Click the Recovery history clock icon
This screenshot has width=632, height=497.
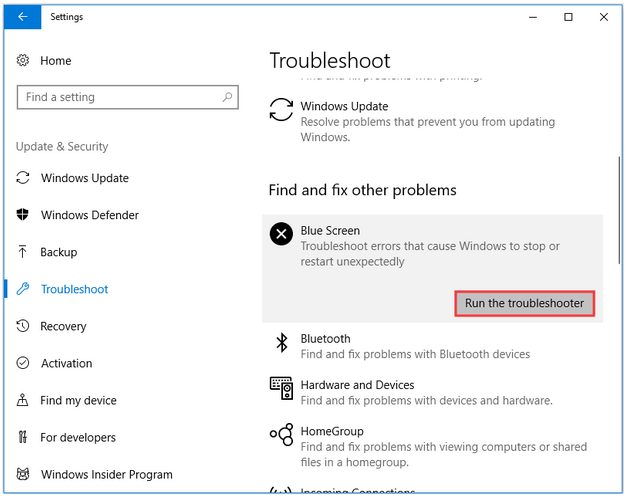(x=23, y=326)
